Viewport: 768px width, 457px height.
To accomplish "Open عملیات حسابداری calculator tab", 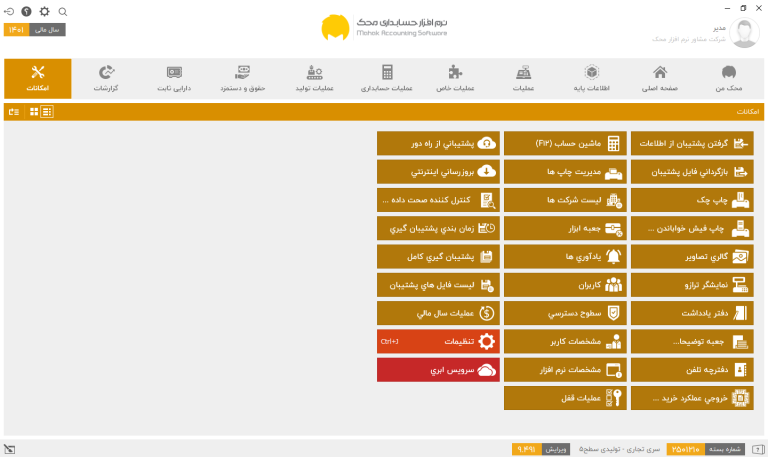I will pos(387,79).
